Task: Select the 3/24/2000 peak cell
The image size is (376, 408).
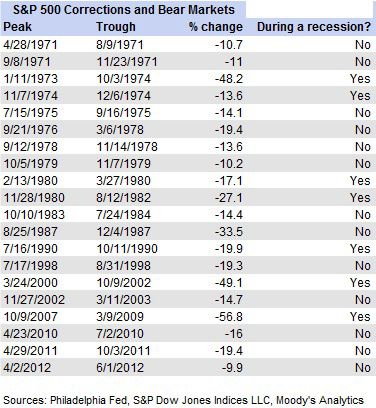Action: [30, 283]
